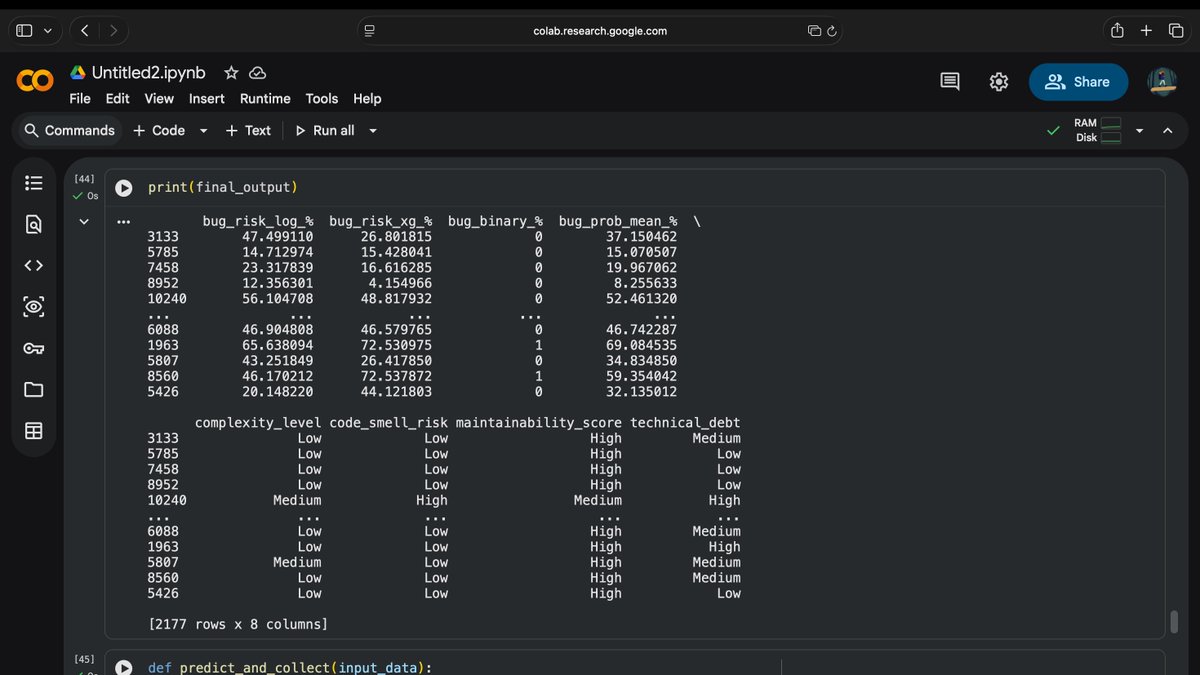This screenshot has height=675, width=1200.
Task: Click the RAM usage bar
Action: pos(1111,123)
